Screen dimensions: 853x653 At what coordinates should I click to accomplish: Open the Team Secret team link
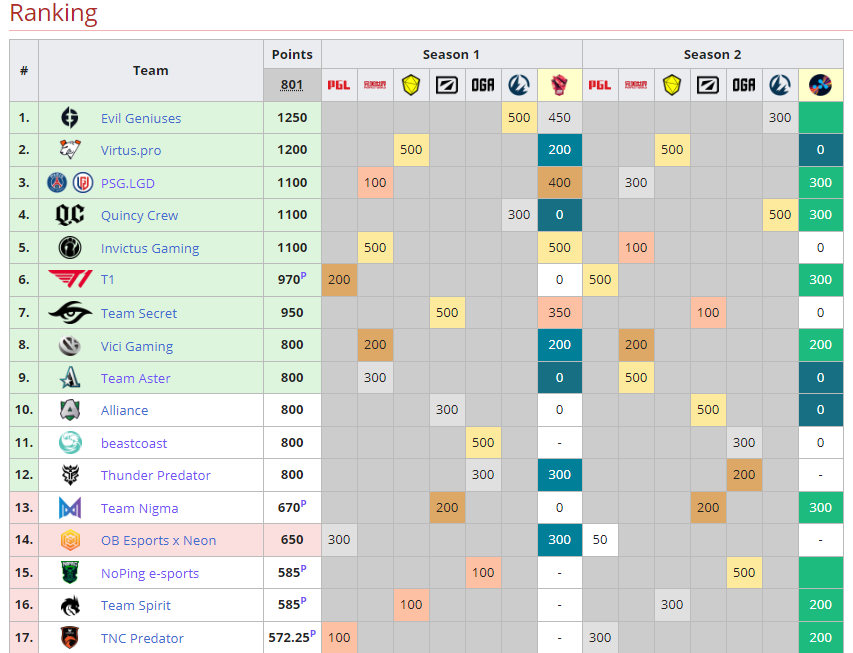(x=139, y=313)
